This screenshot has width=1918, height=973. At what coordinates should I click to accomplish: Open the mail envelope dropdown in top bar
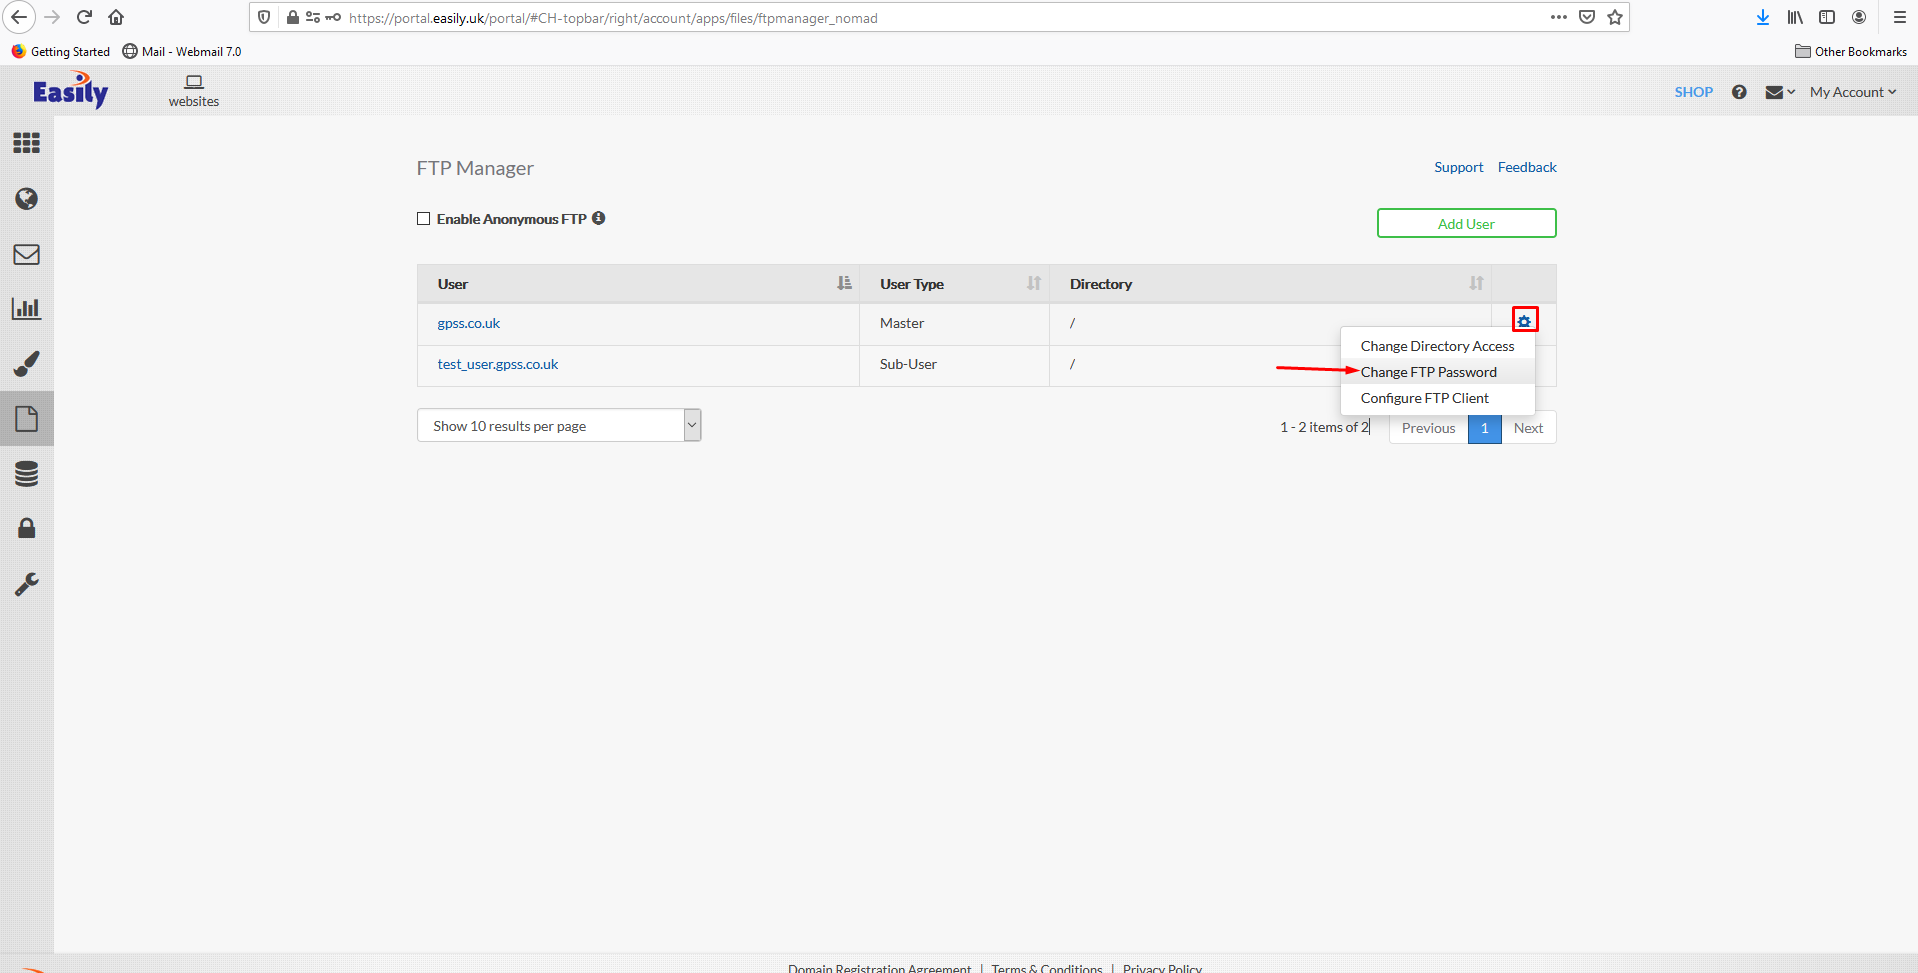[1779, 92]
